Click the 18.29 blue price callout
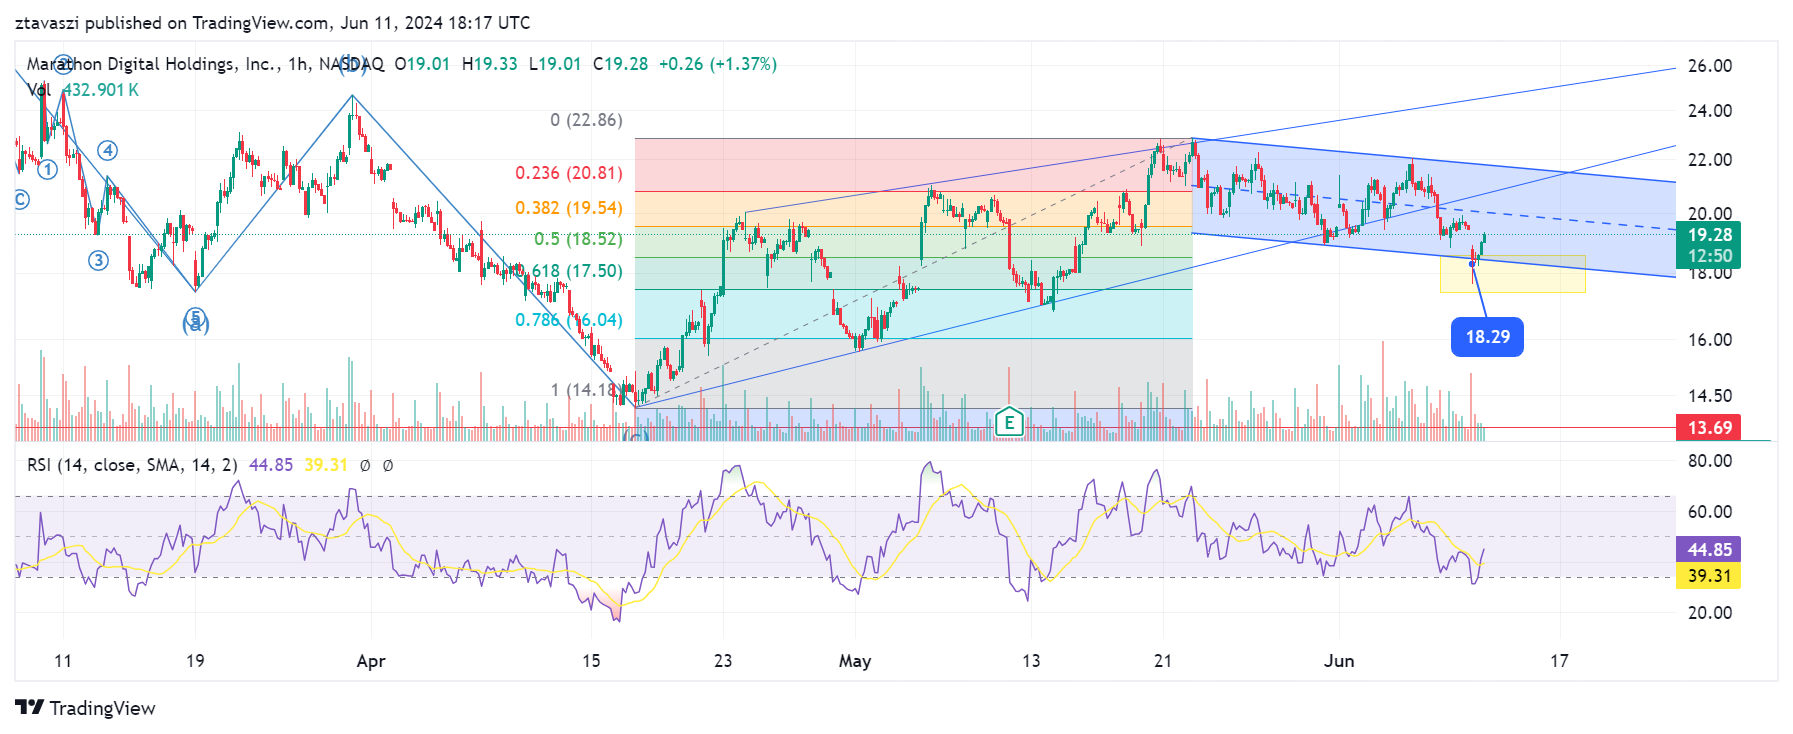Viewport: 1793px width, 734px height. tap(1487, 337)
